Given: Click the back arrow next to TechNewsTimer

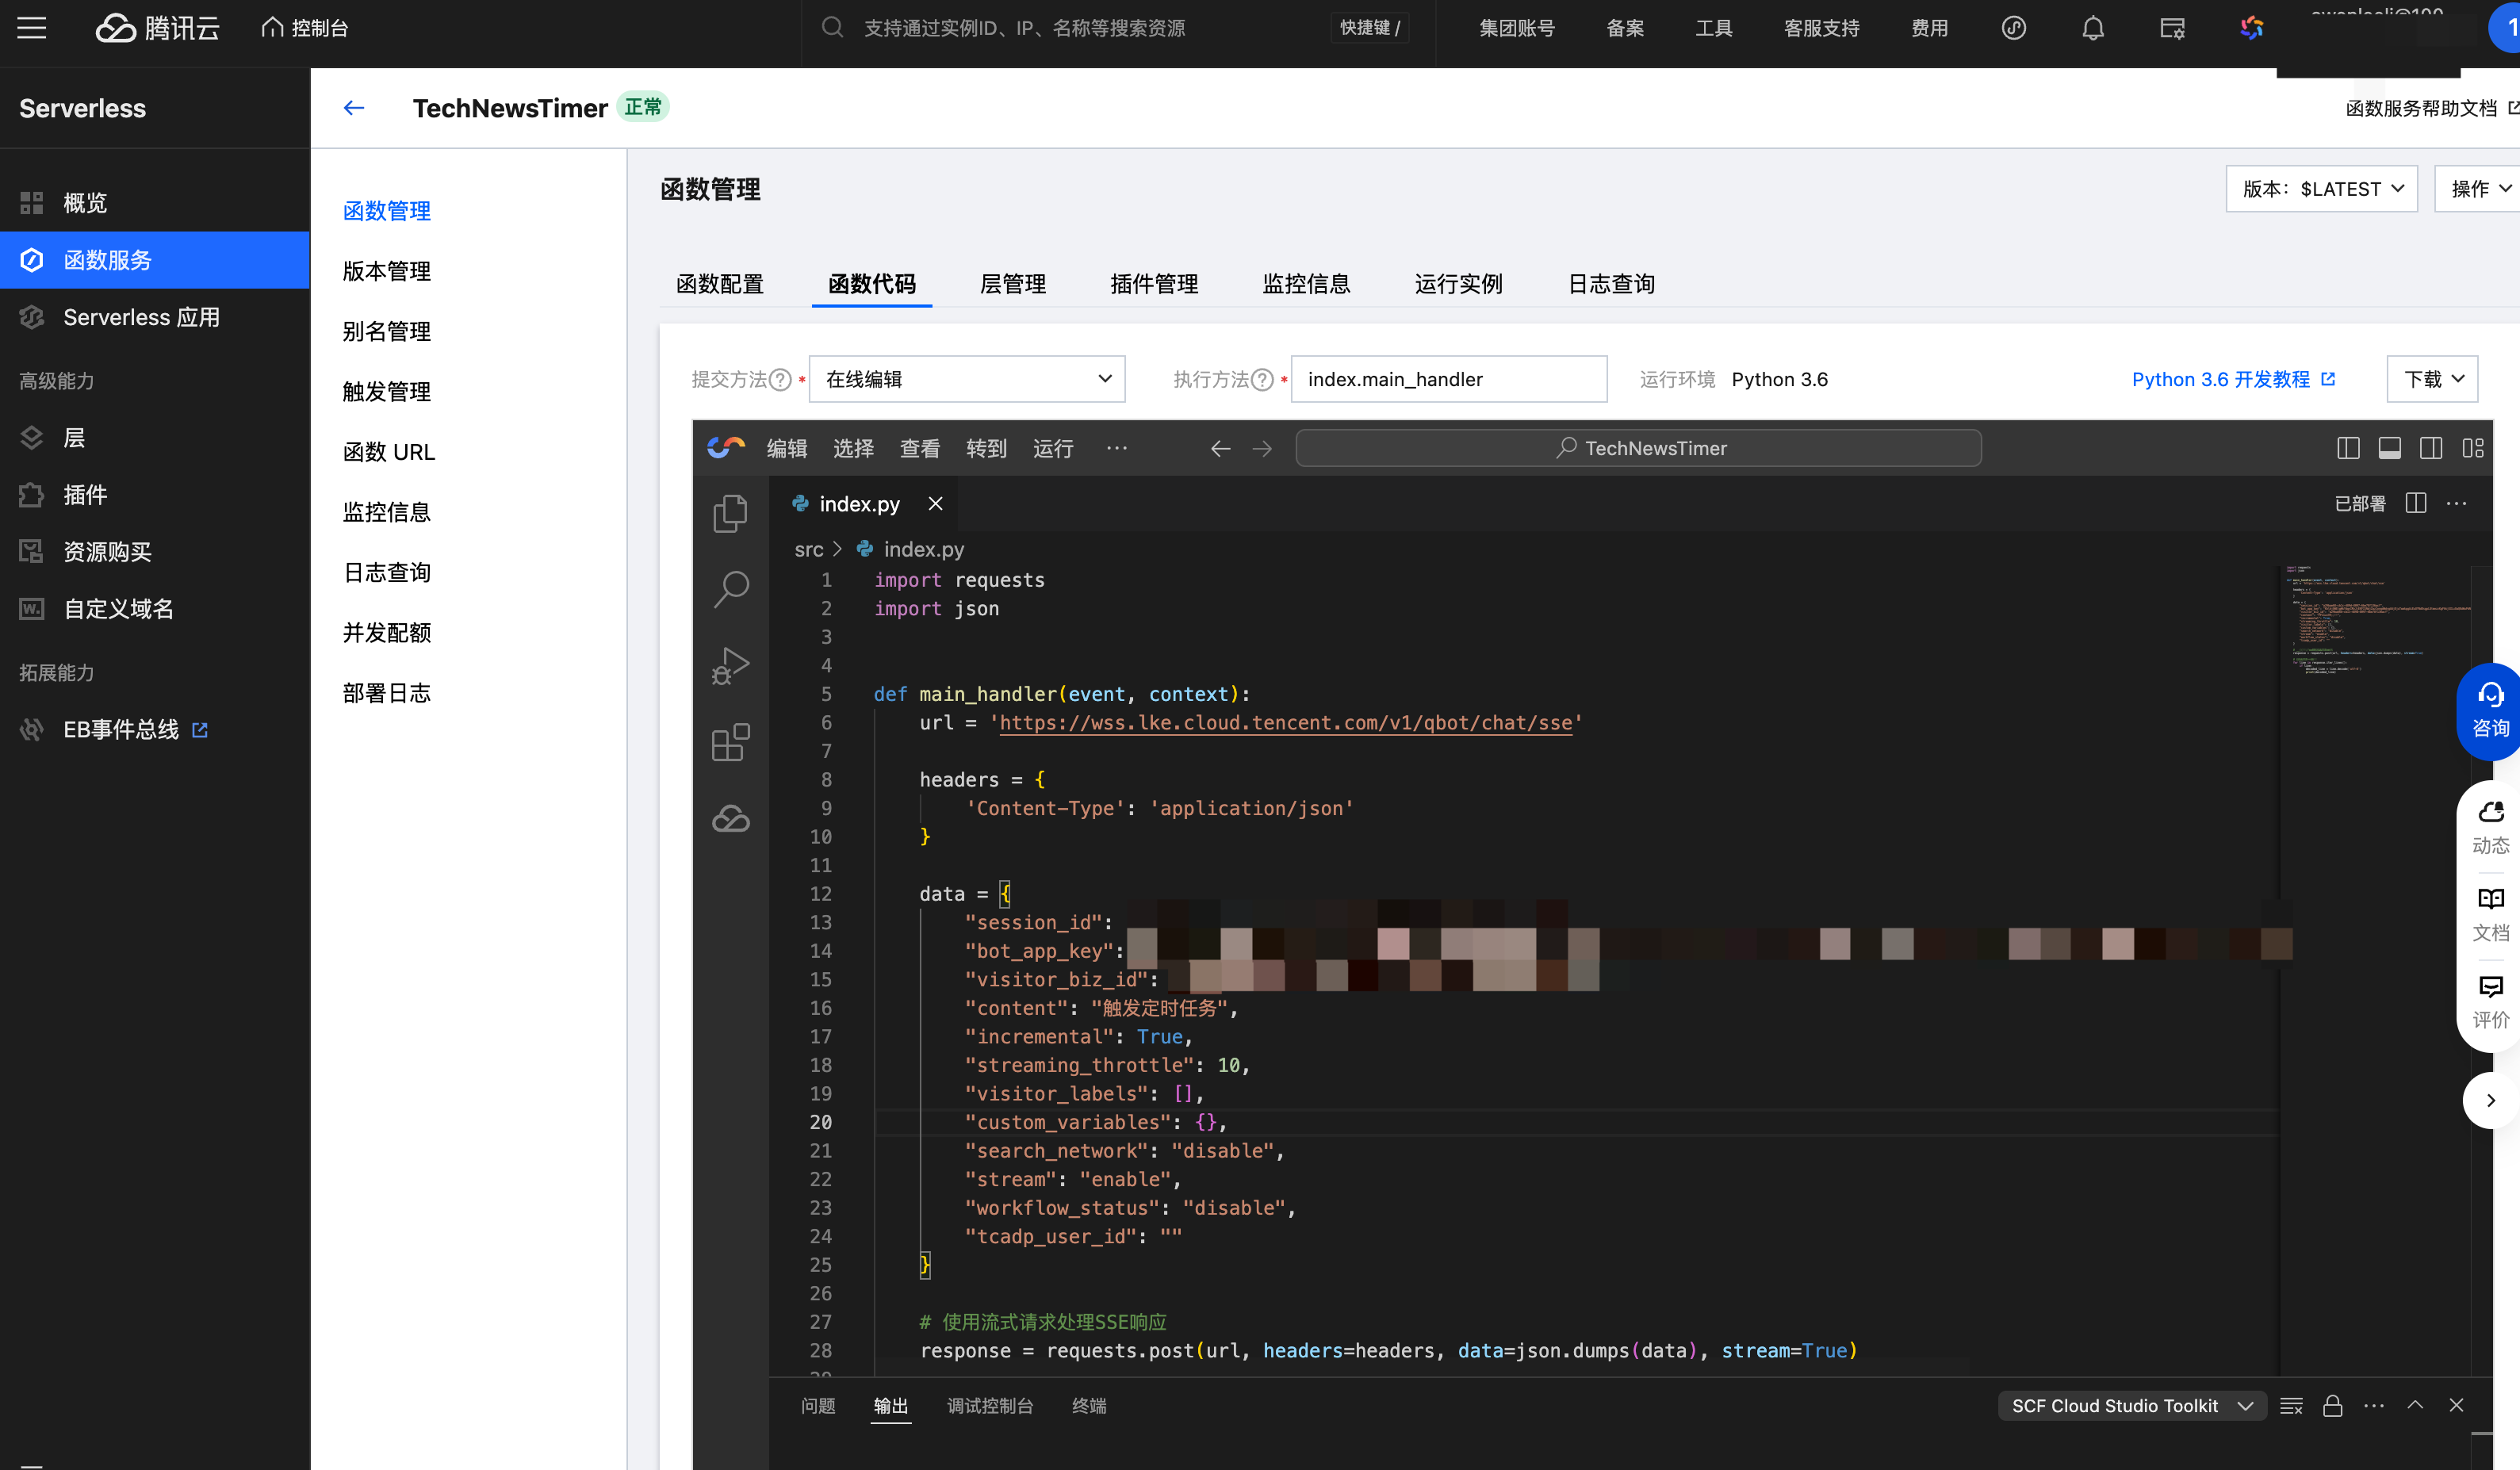Looking at the screenshot, I should [x=354, y=108].
